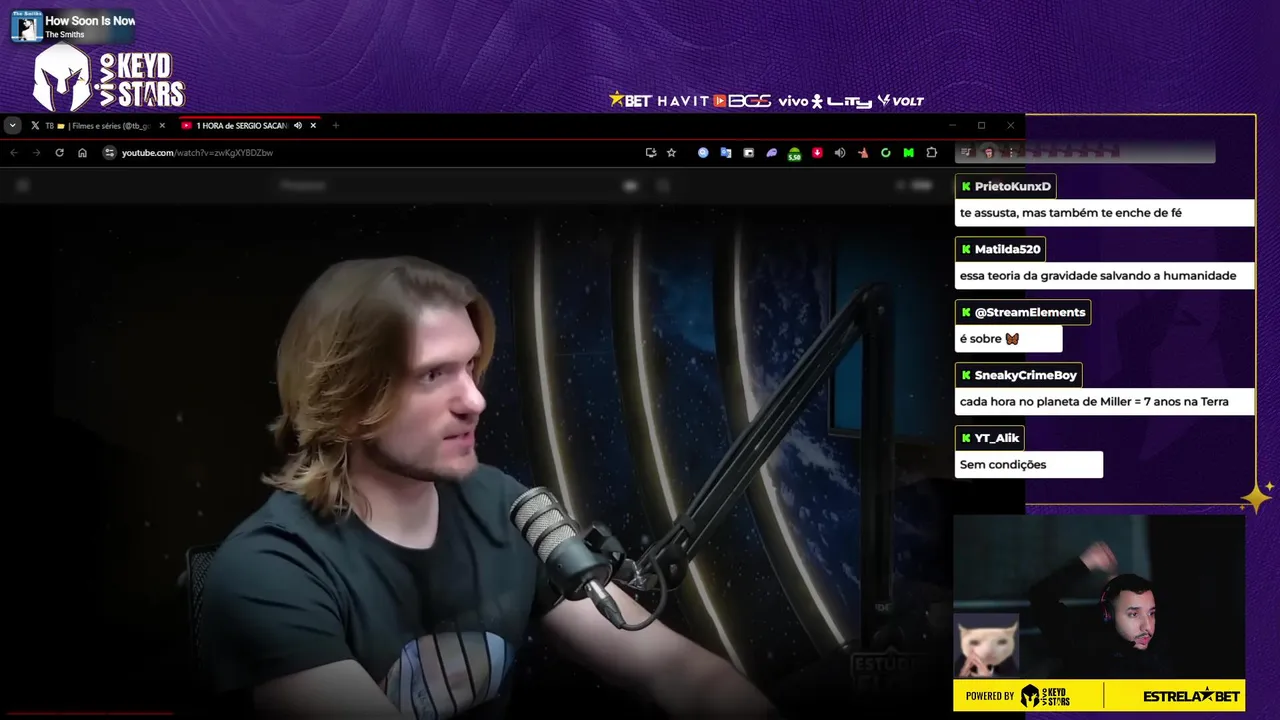Open the orange hand extension icon
This screenshot has width=1280, height=720.
point(863,153)
